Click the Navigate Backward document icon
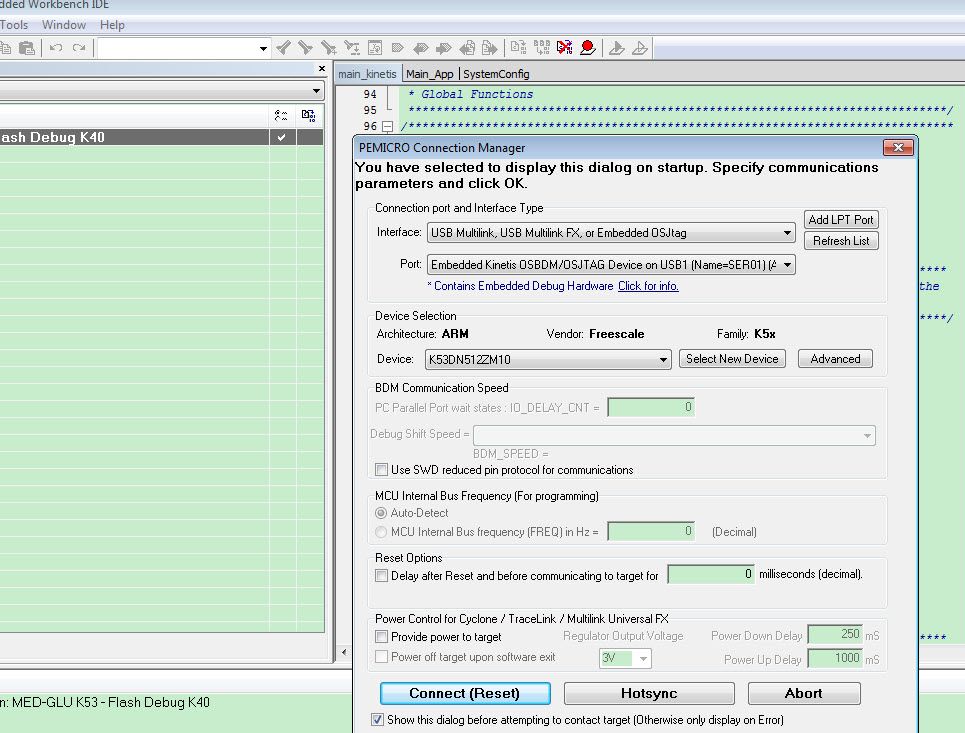Viewport: 965px width, 733px height. [467, 48]
